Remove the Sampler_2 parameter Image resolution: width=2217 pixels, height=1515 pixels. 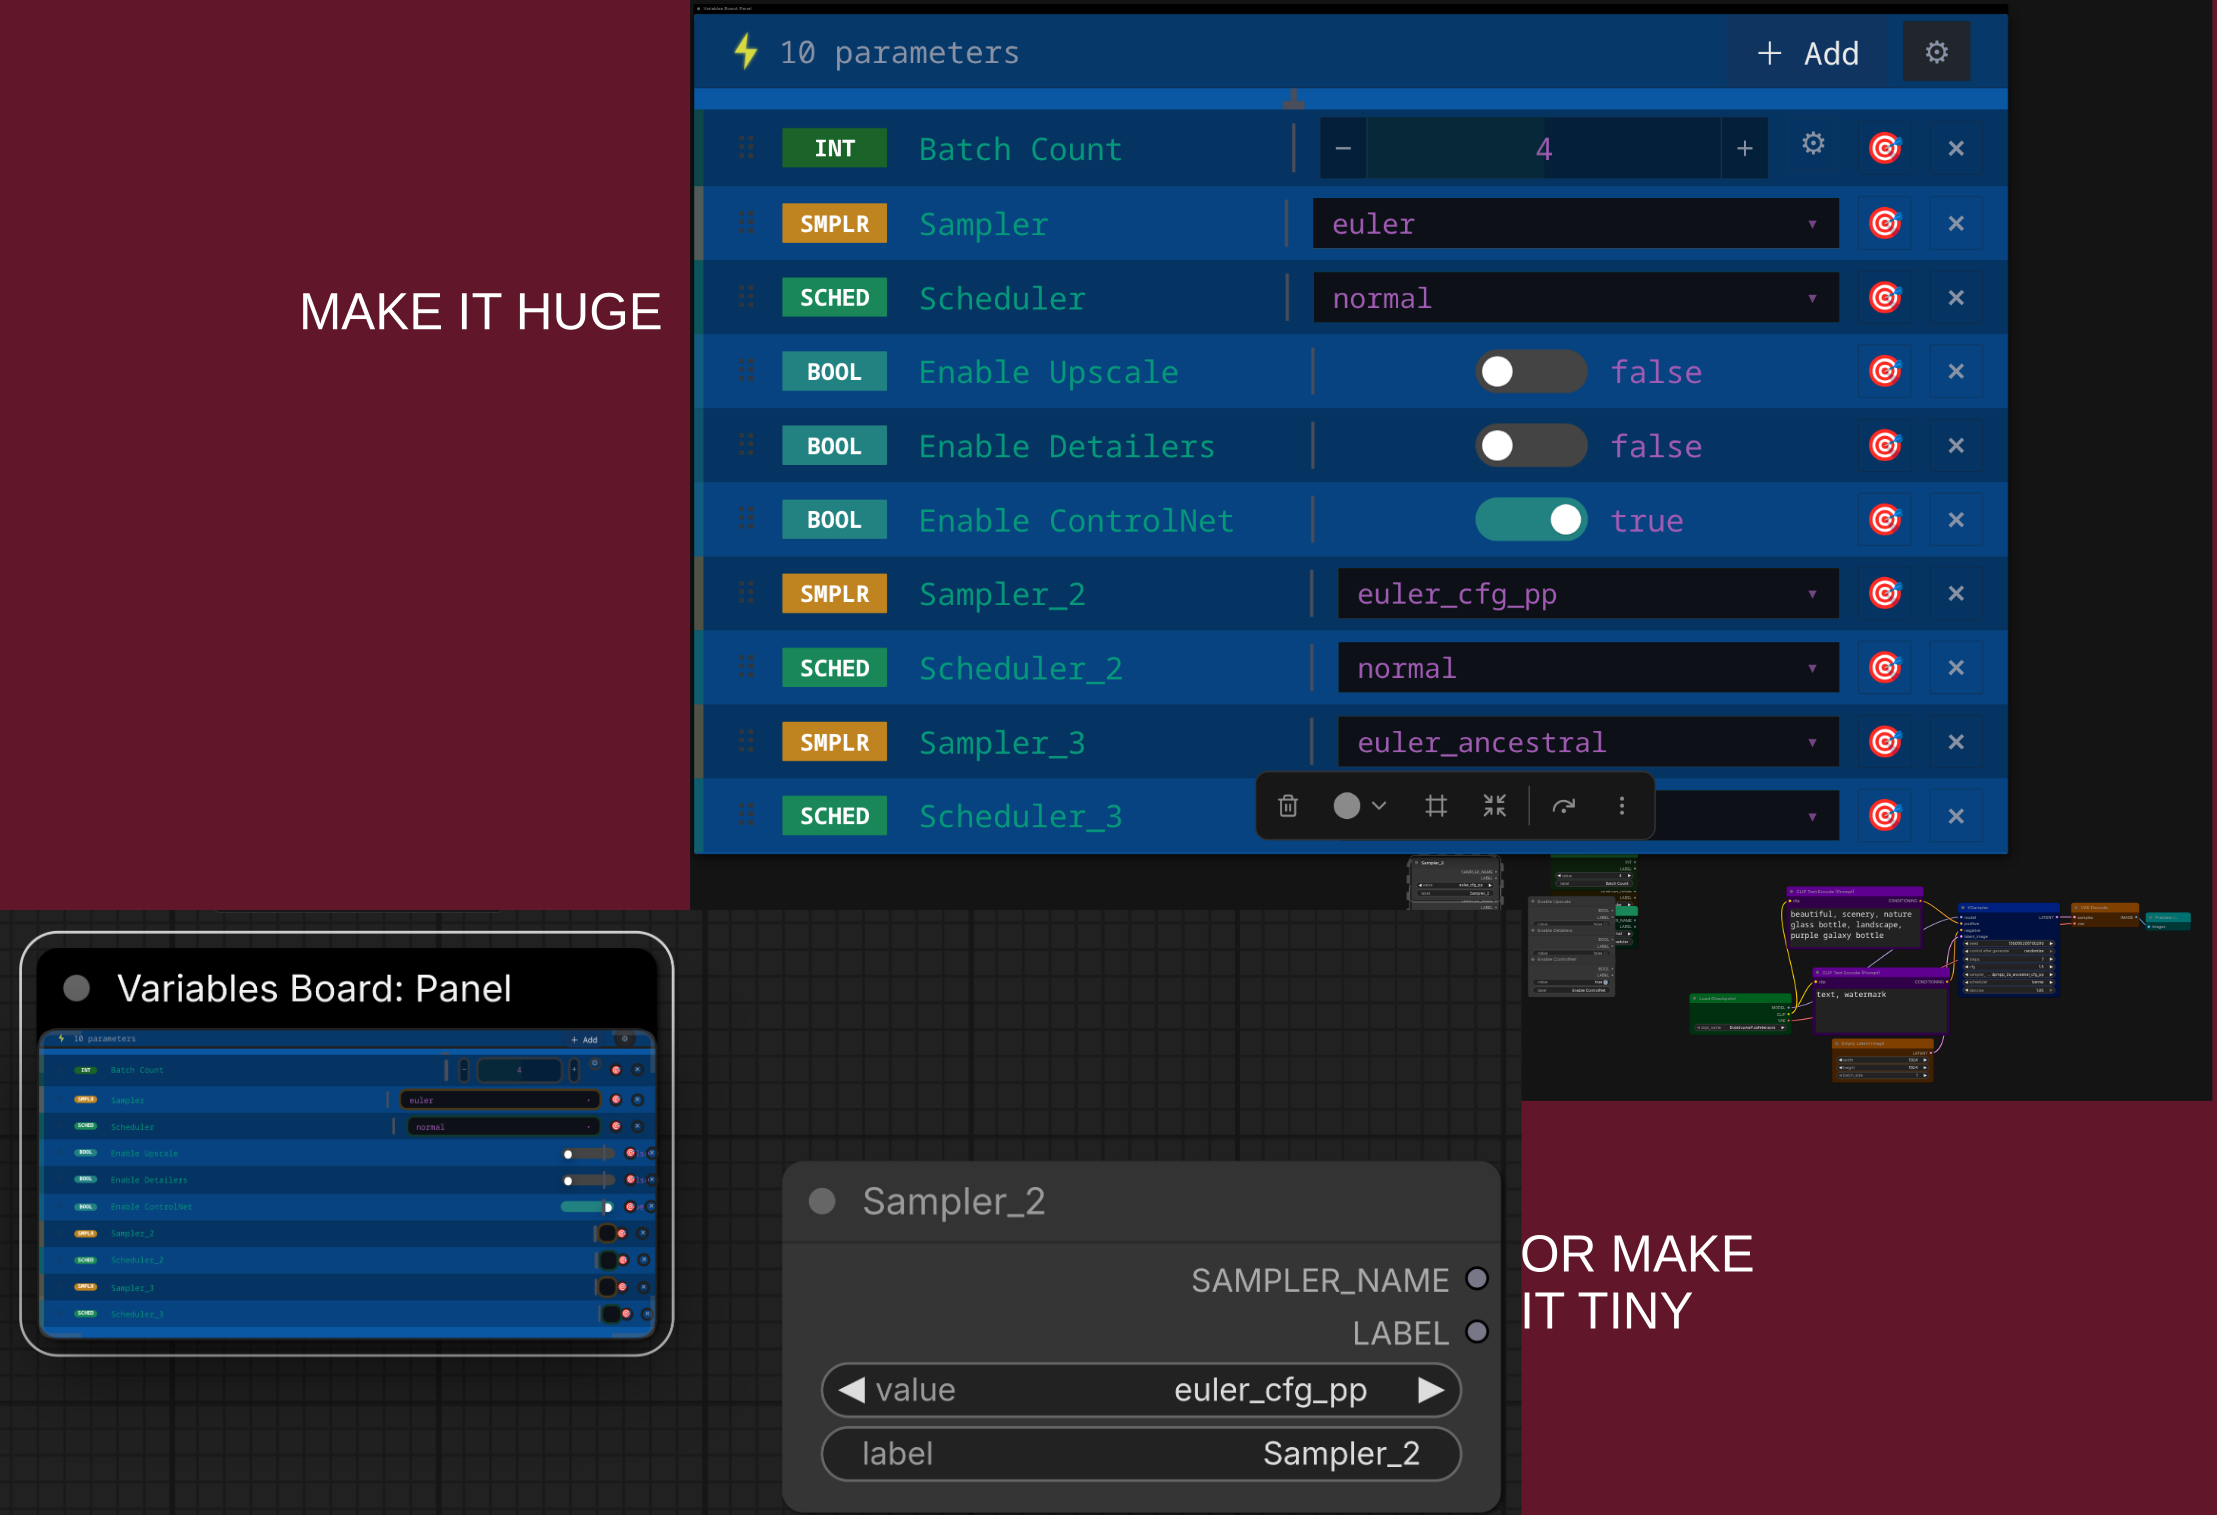click(1956, 594)
